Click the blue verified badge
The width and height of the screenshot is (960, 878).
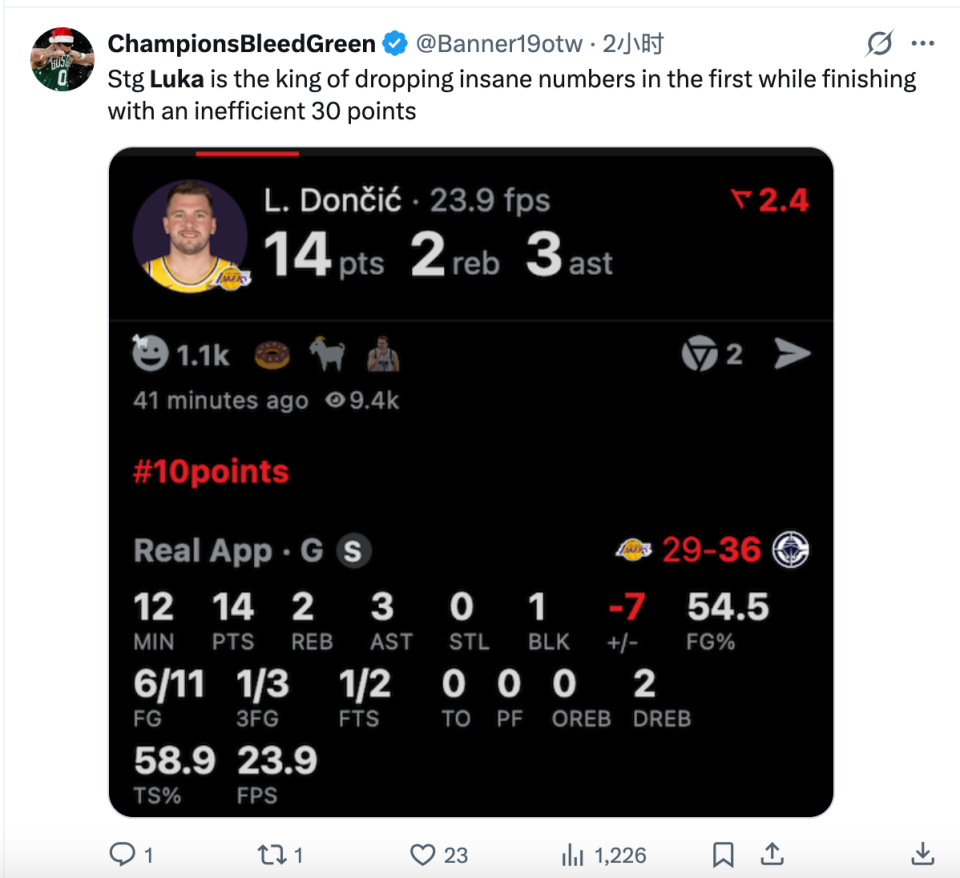[396, 43]
